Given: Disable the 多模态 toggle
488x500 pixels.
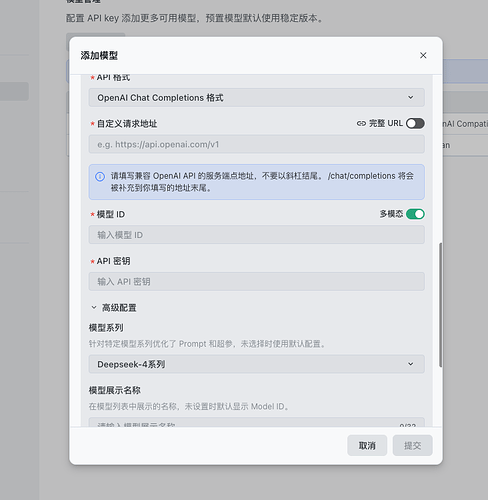Looking at the screenshot, I should pyautogui.click(x=415, y=214).
